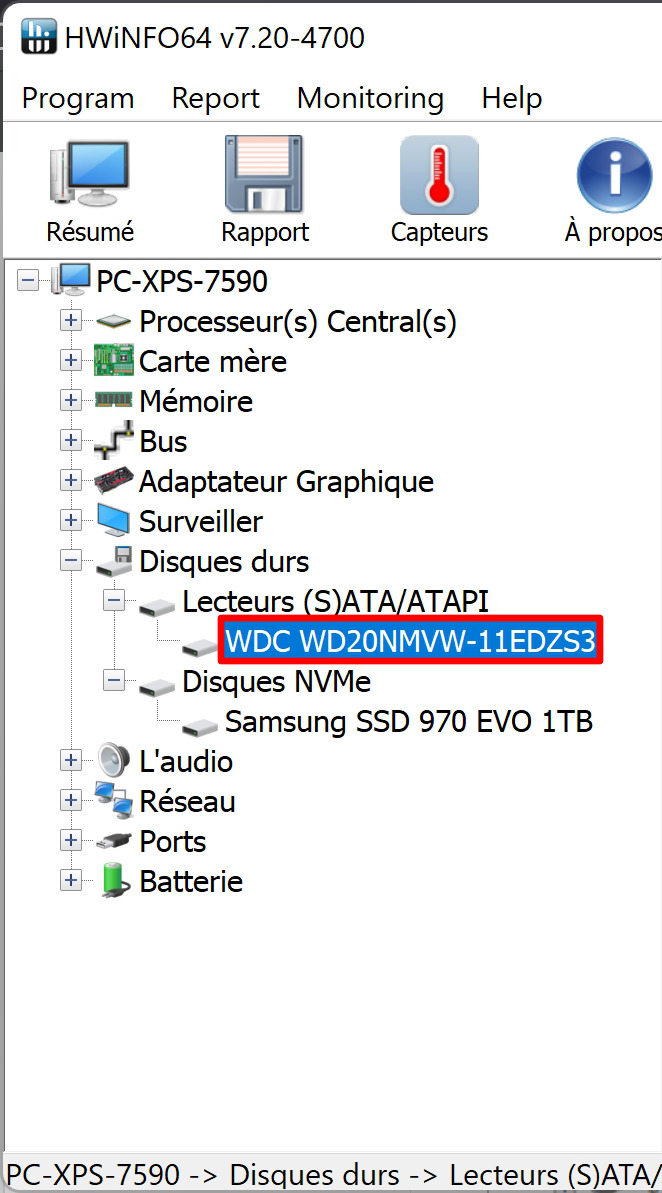
Task: Select the PC-XPS-7590 root label
Action: pos(182,282)
